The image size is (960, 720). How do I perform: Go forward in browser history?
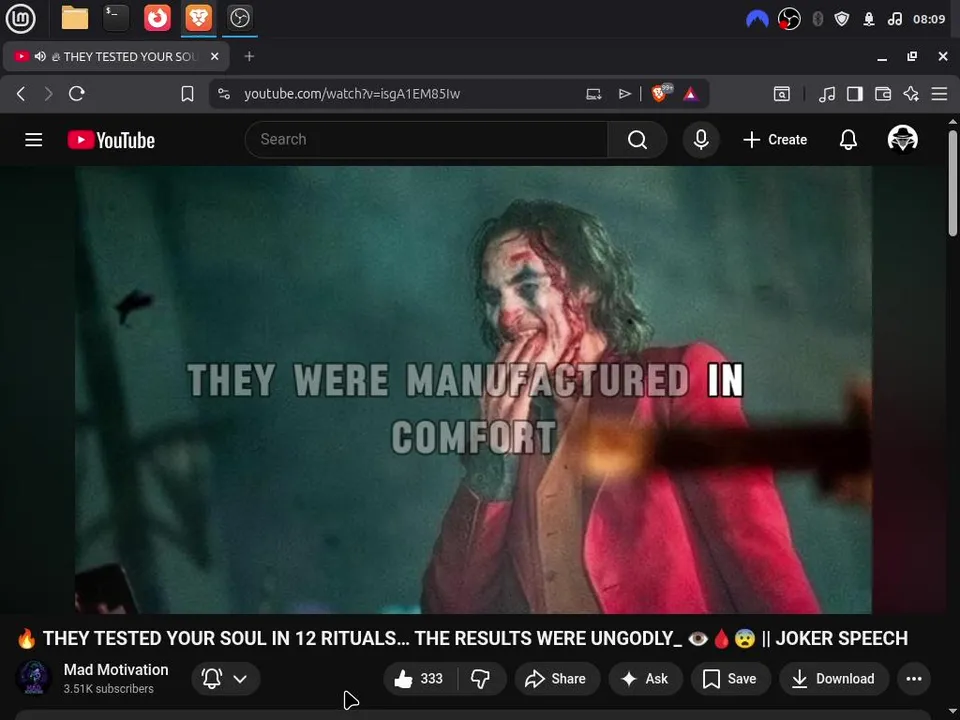[48, 94]
